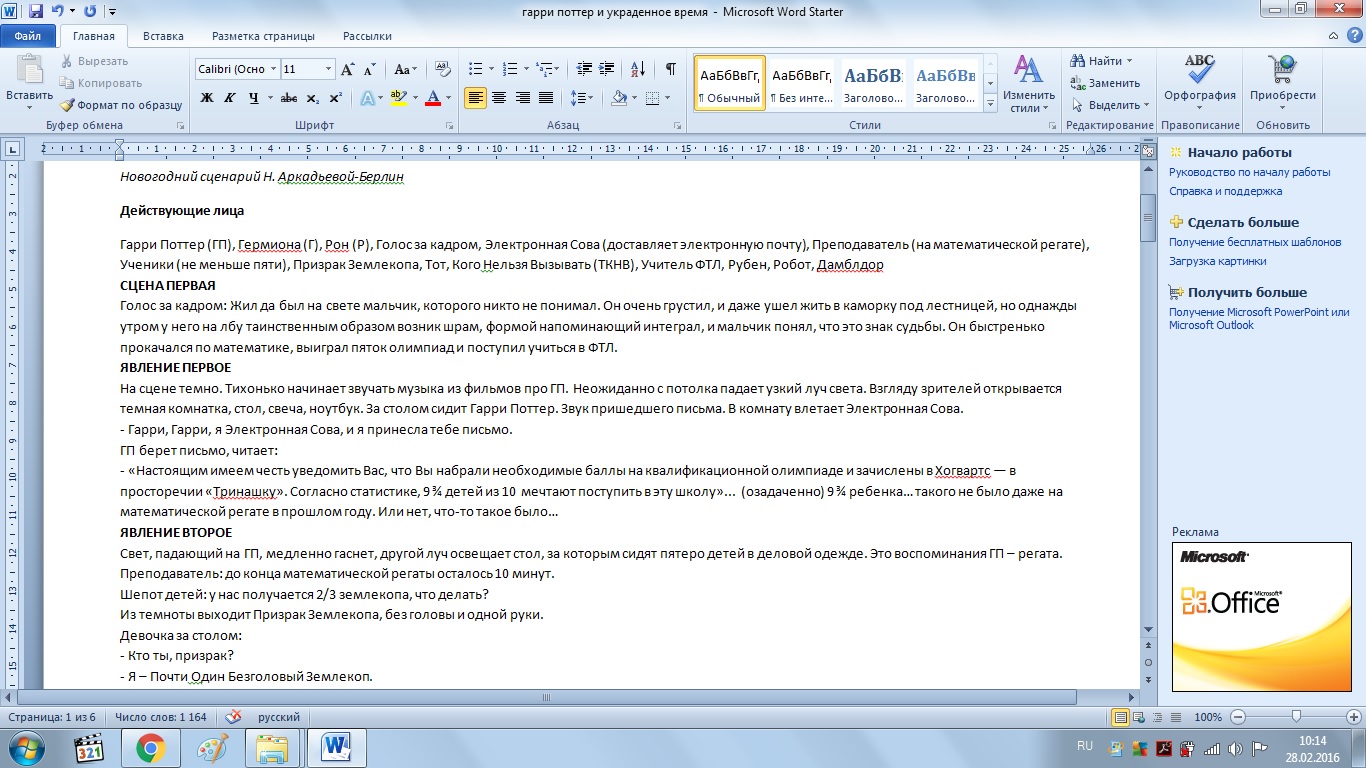Viewport: 1366px width, 768px height.
Task: Open the File (Файл) tab
Action: (x=28, y=36)
